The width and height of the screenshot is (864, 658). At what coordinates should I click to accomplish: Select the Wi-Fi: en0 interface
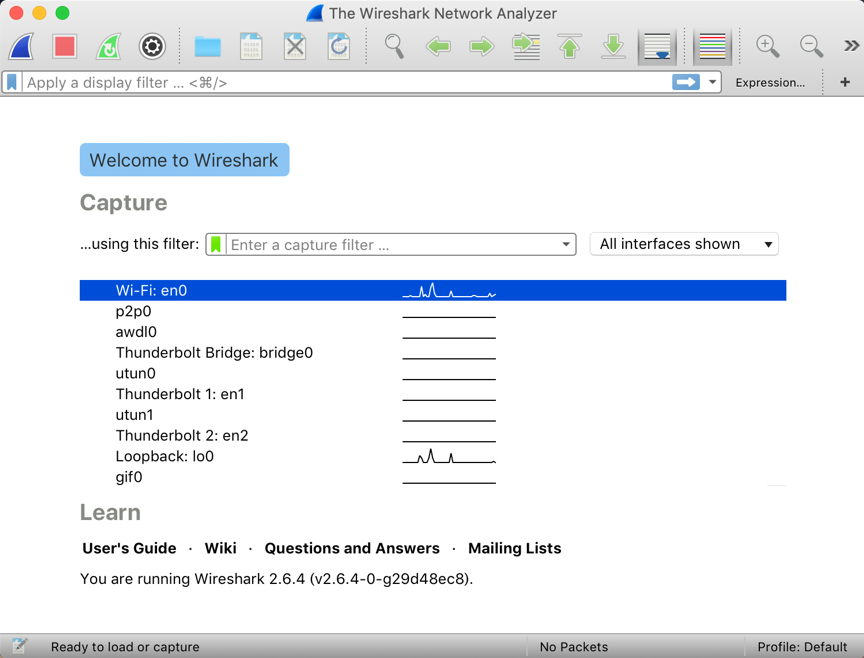point(433,290)
